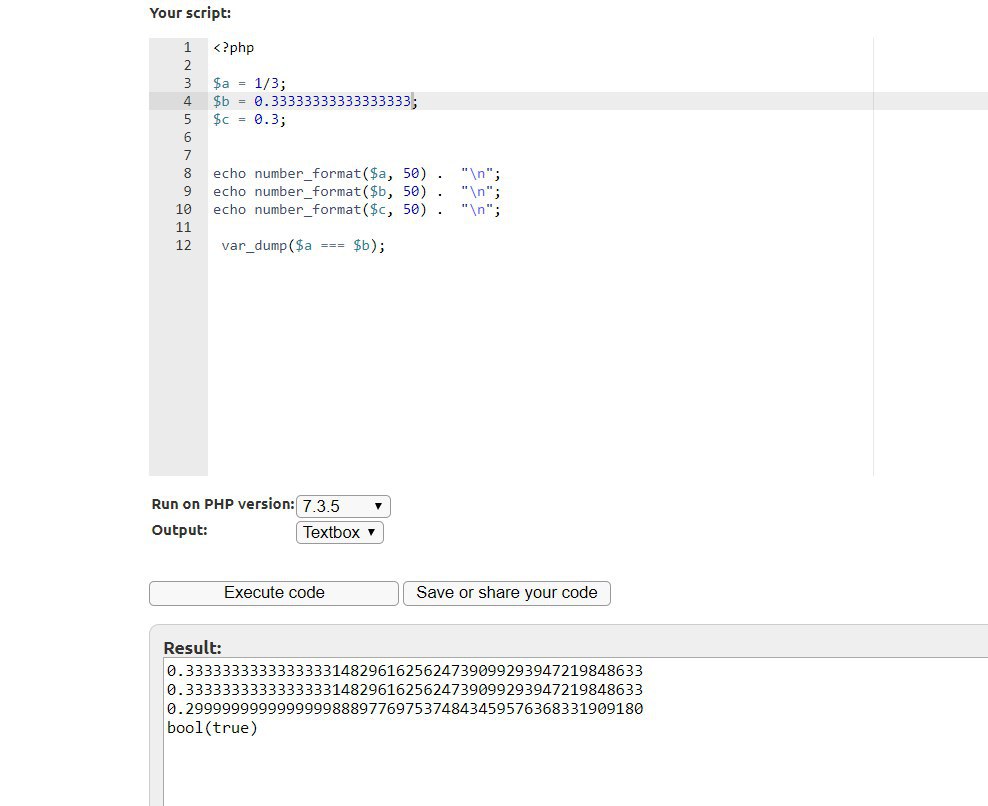Click line number 4 in the gutter
Screen dimensions: 988x806
(187, 101)
